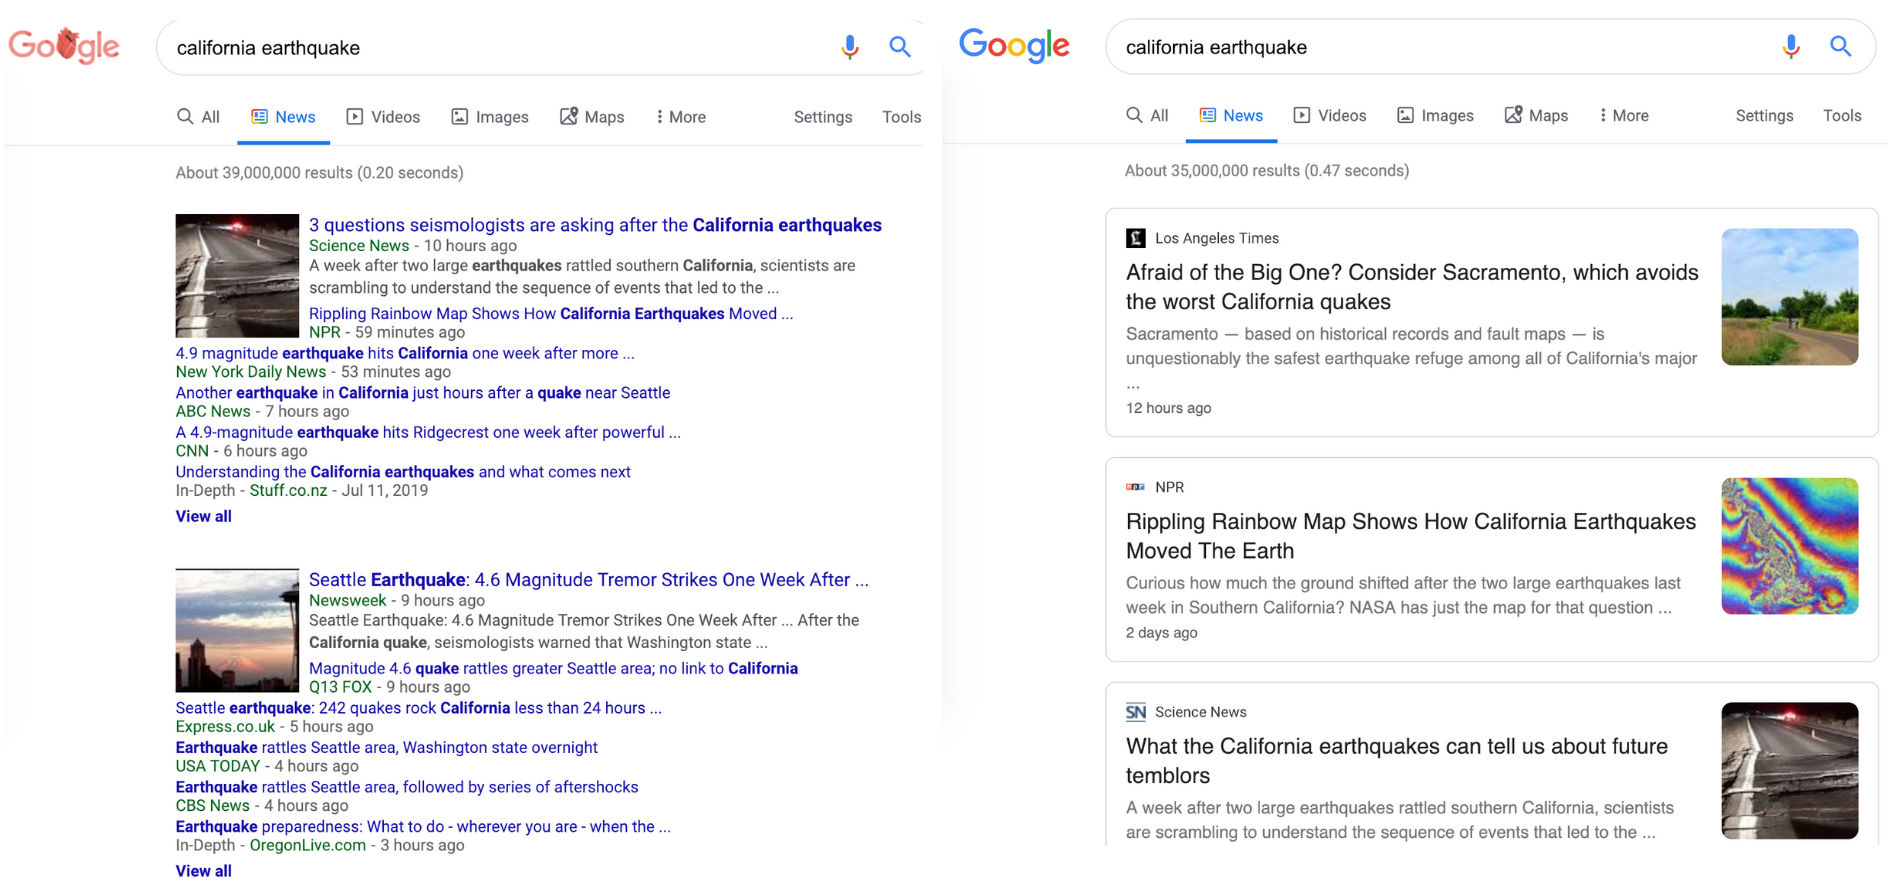1888x893 pixels.
Task: Open Settings in right window
Action: pyautogui.click(x=1764, y=116)
